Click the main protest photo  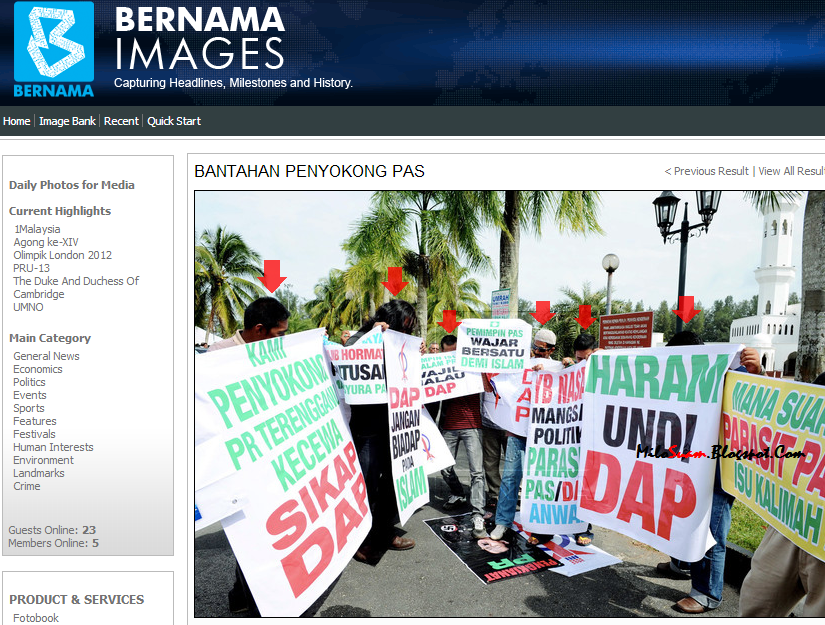click(509, 404)
